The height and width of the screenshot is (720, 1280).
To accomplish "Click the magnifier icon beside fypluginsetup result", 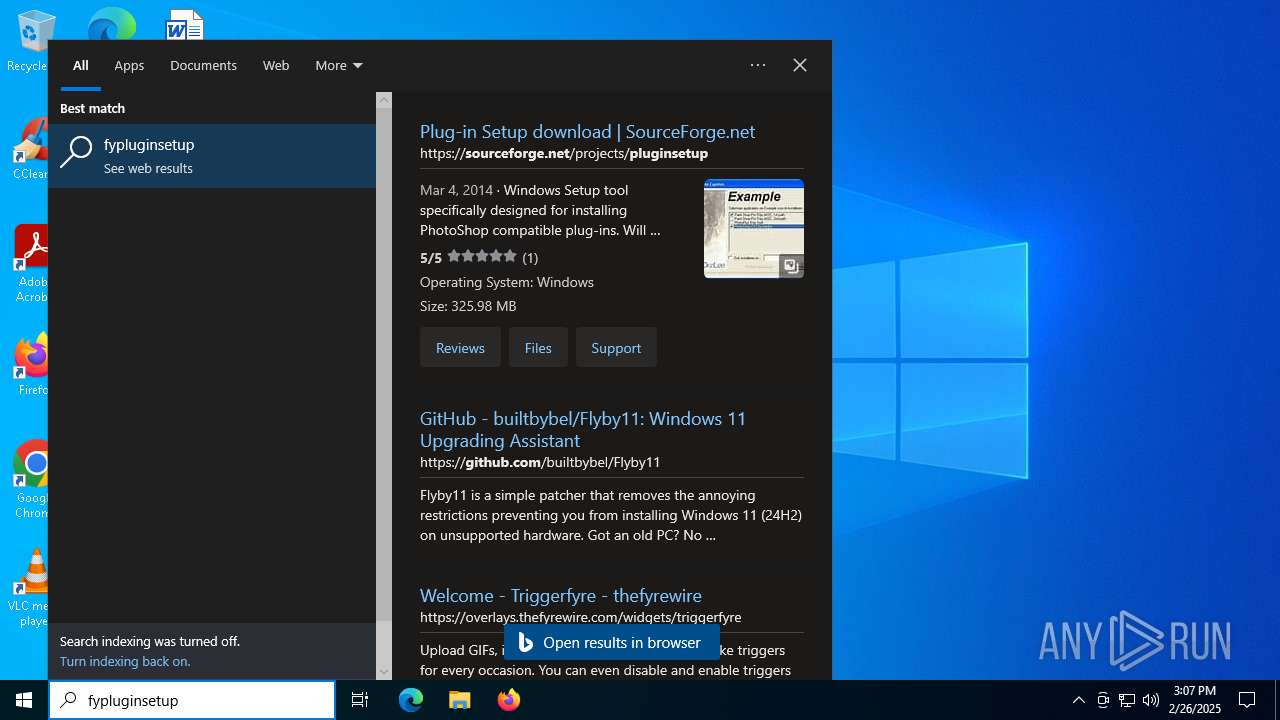I will tap(76, 153).
